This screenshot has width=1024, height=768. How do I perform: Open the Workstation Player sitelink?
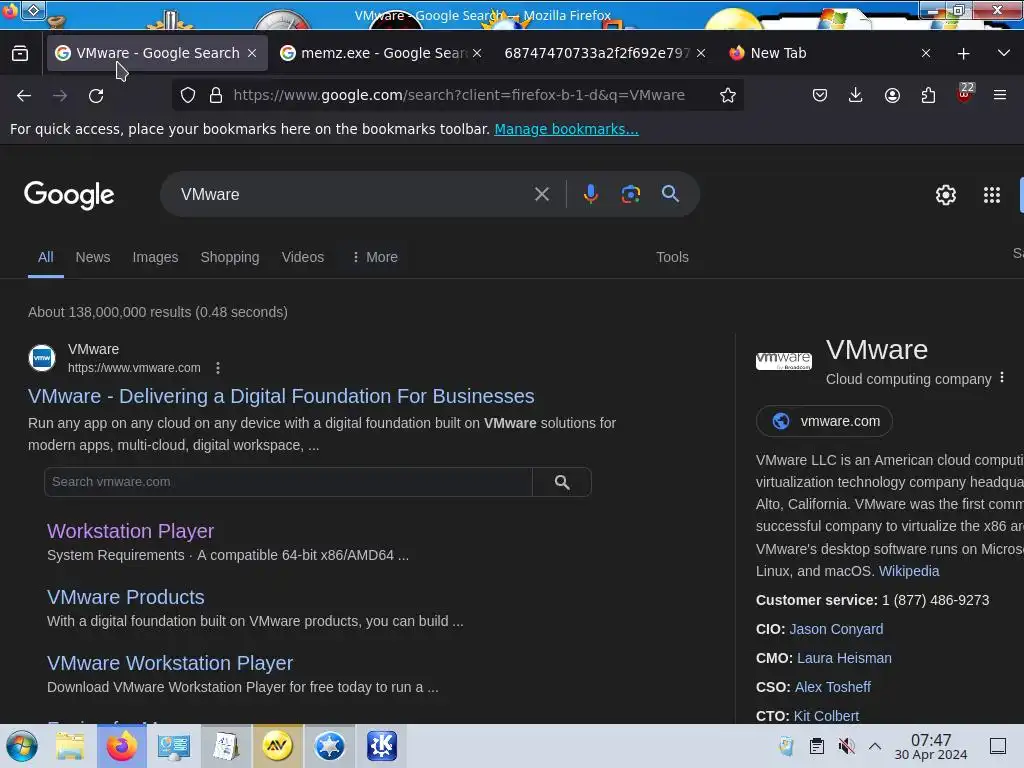tap(131, 531)
